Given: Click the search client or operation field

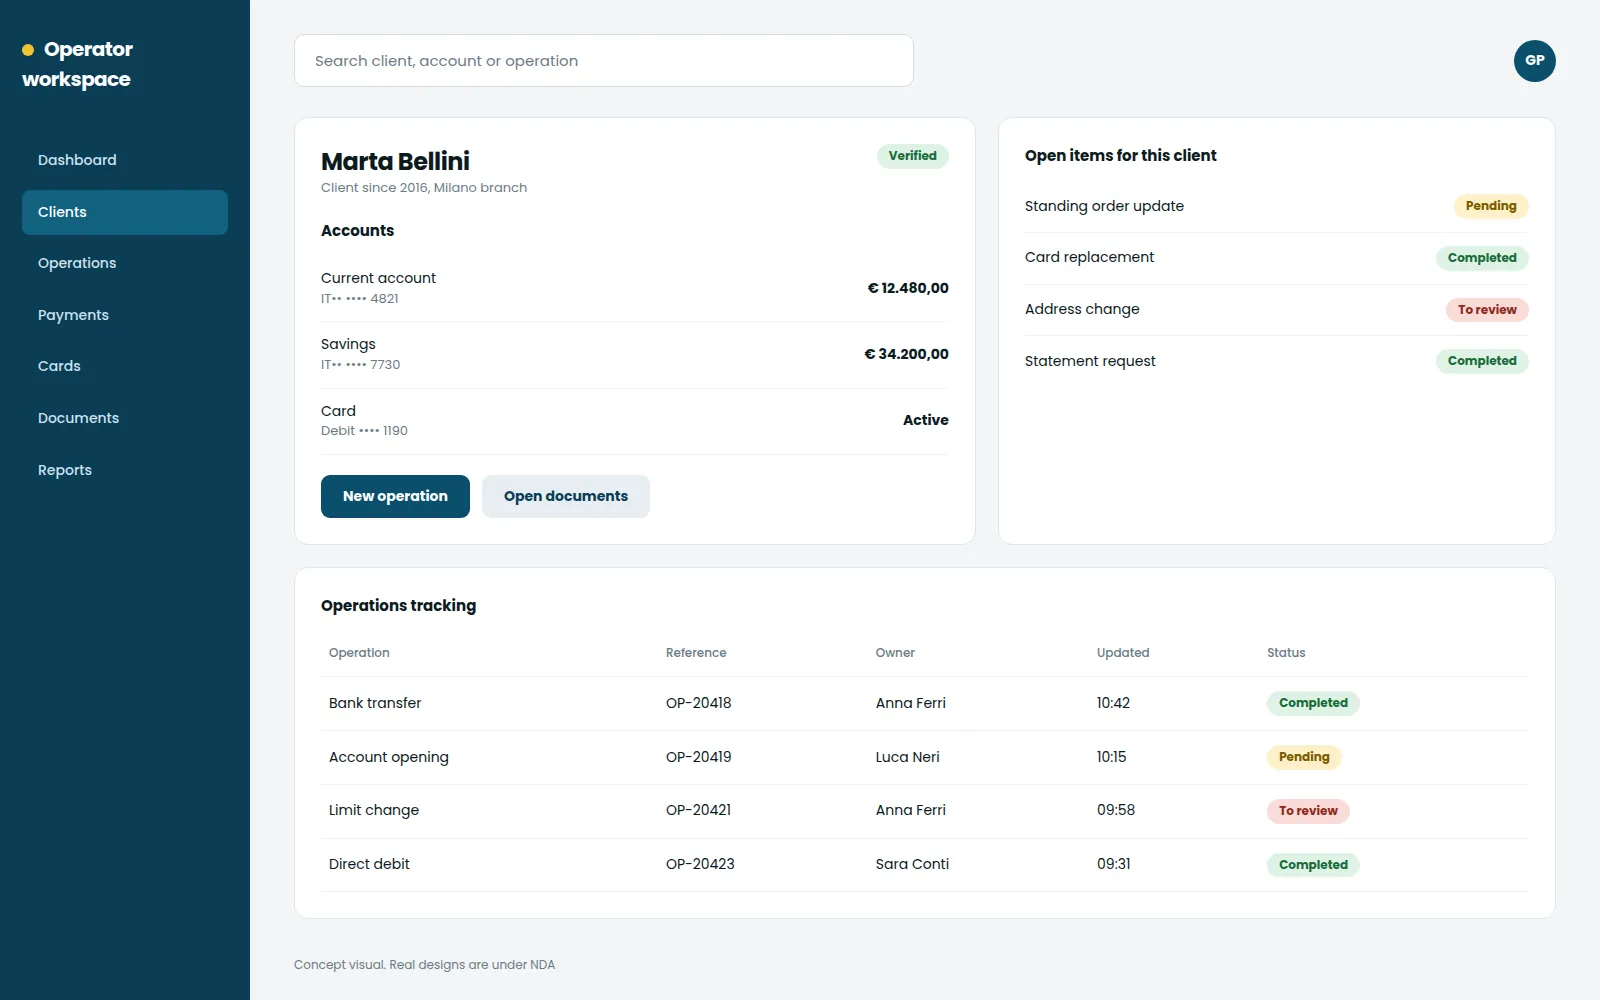Looking at the screenshot, I should point(604,61).
